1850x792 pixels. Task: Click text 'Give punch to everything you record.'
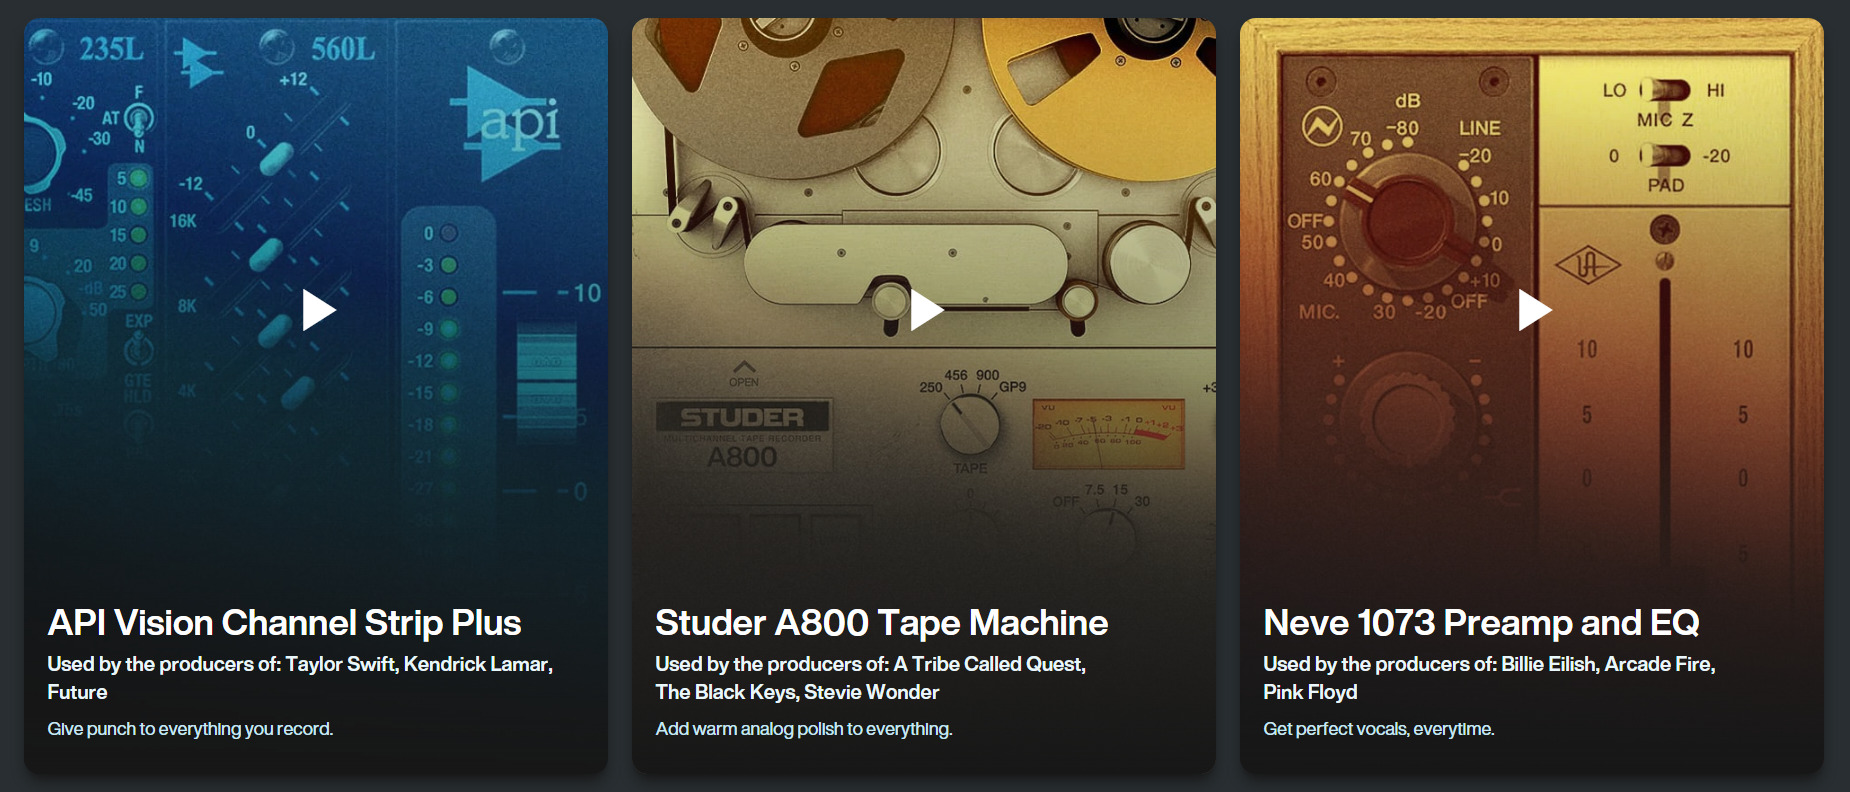click(190, 729)
